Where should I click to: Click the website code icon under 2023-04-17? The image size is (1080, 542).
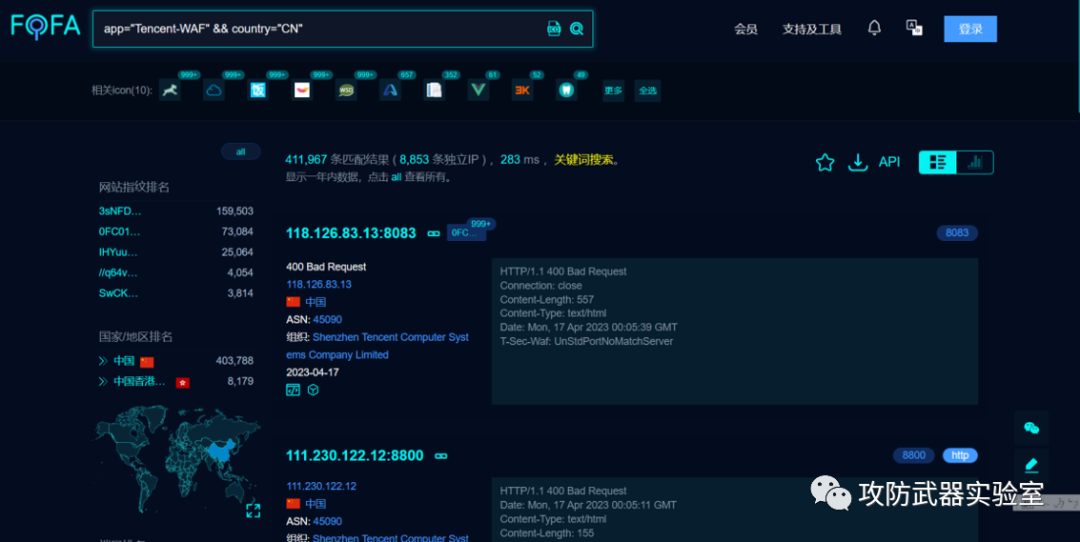[x=293, y=390]
